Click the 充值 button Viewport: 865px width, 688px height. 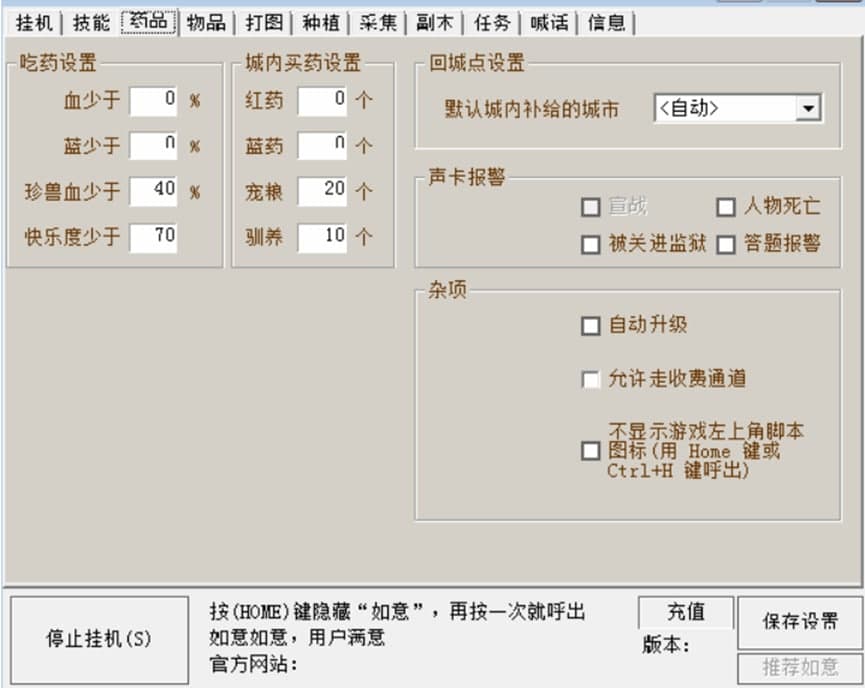pyautogui.click(x=686, y=612)
